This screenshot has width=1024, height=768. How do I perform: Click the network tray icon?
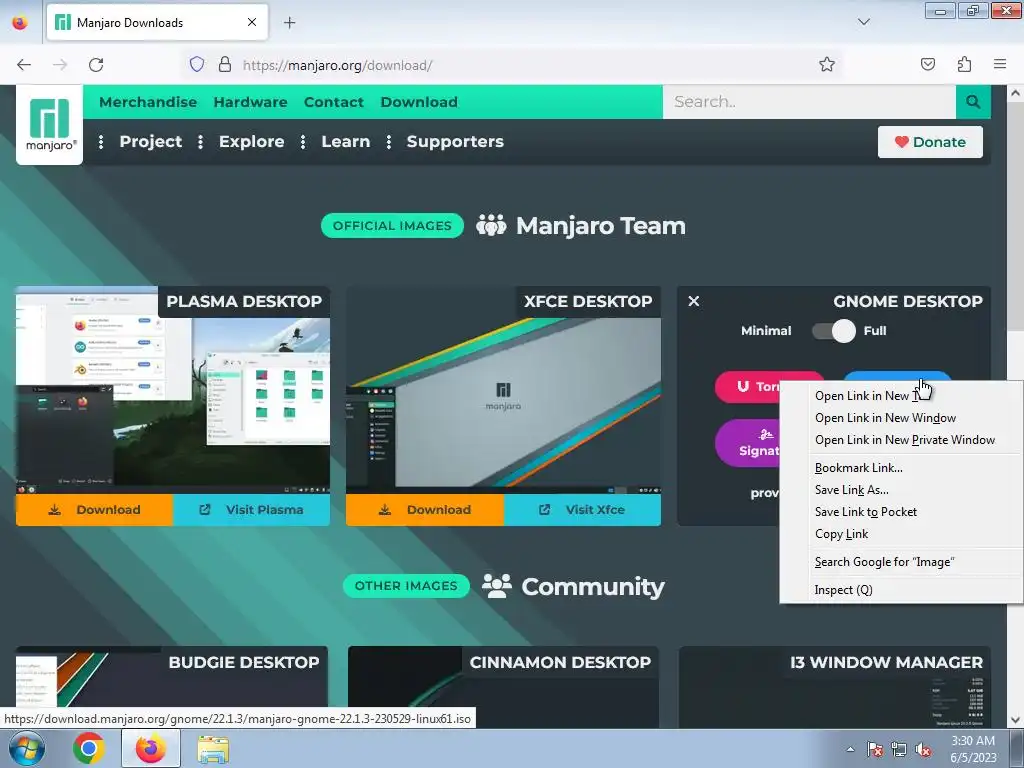[x=899, y=749]
